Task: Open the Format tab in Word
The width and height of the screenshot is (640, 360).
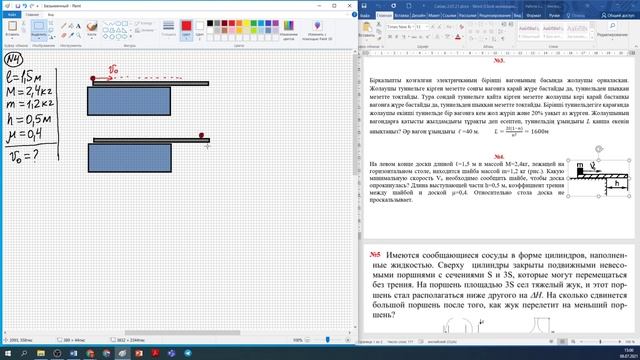Action: point(534,16)
